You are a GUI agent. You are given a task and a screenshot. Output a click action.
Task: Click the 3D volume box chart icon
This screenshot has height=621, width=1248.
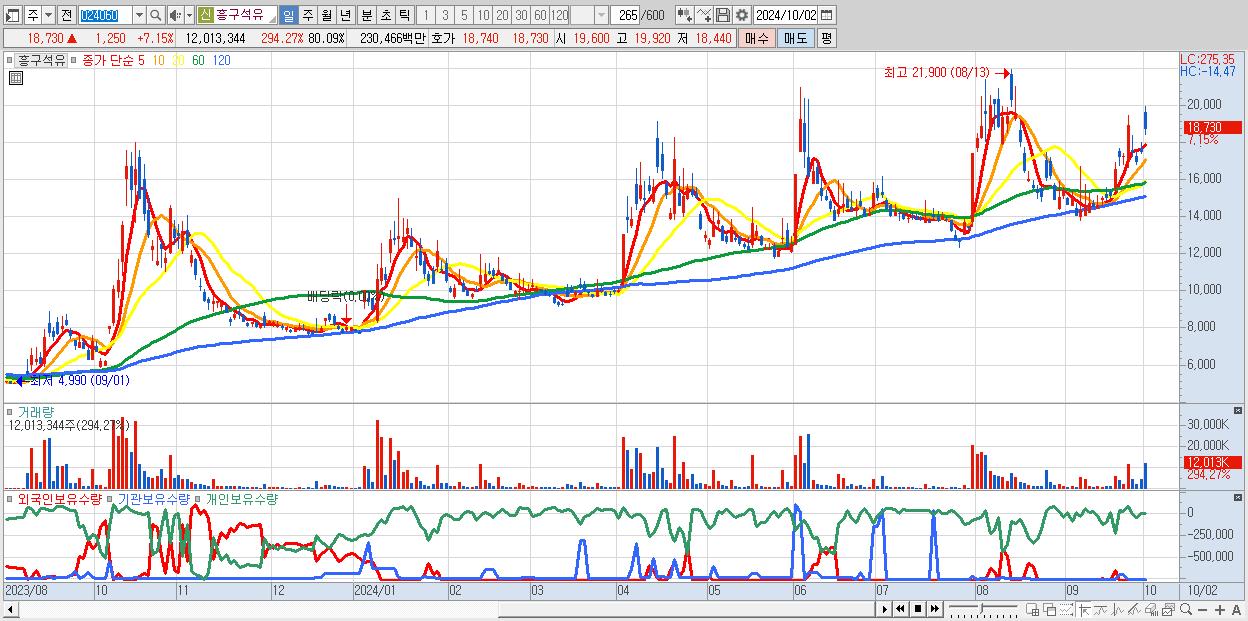[1151, 609]
